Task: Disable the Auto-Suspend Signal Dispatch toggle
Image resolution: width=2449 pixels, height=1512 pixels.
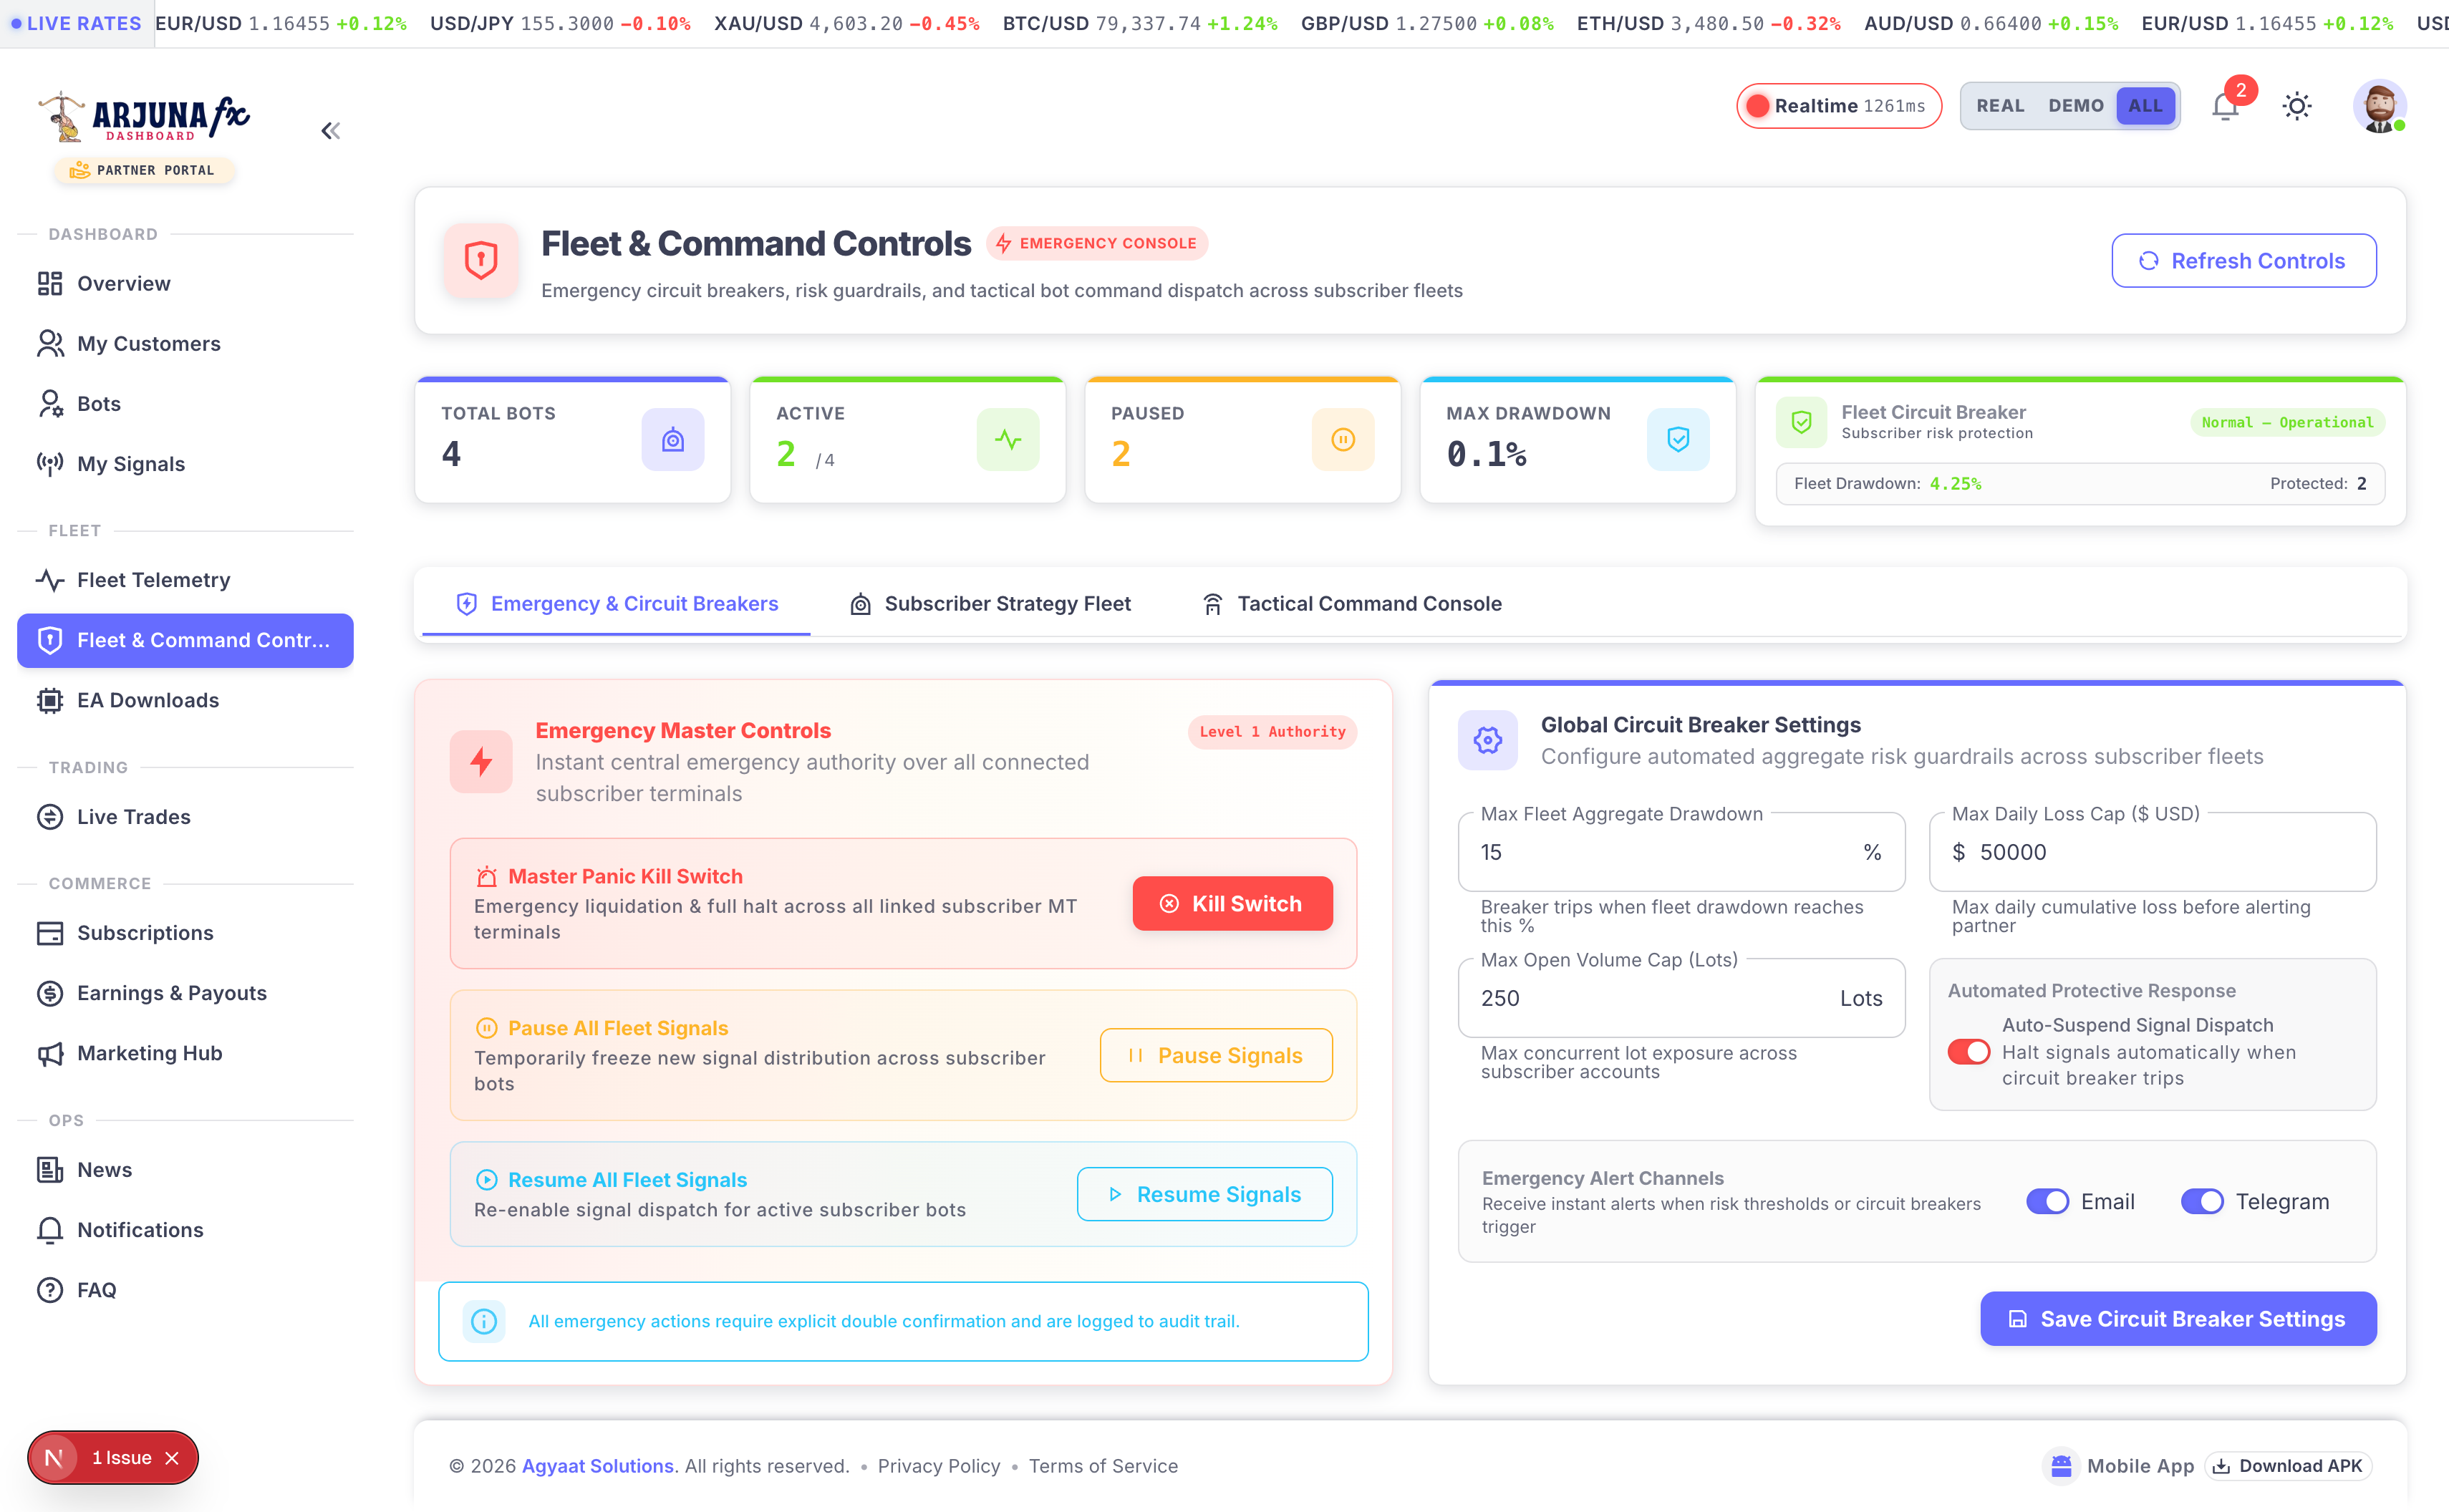Action: click(1969, 1052)
